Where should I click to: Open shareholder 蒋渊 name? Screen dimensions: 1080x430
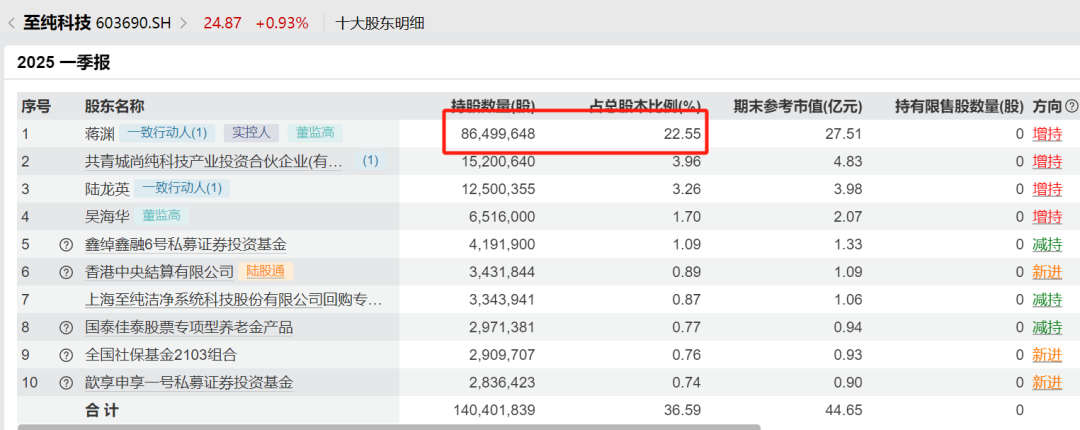(x=99, y=134)
